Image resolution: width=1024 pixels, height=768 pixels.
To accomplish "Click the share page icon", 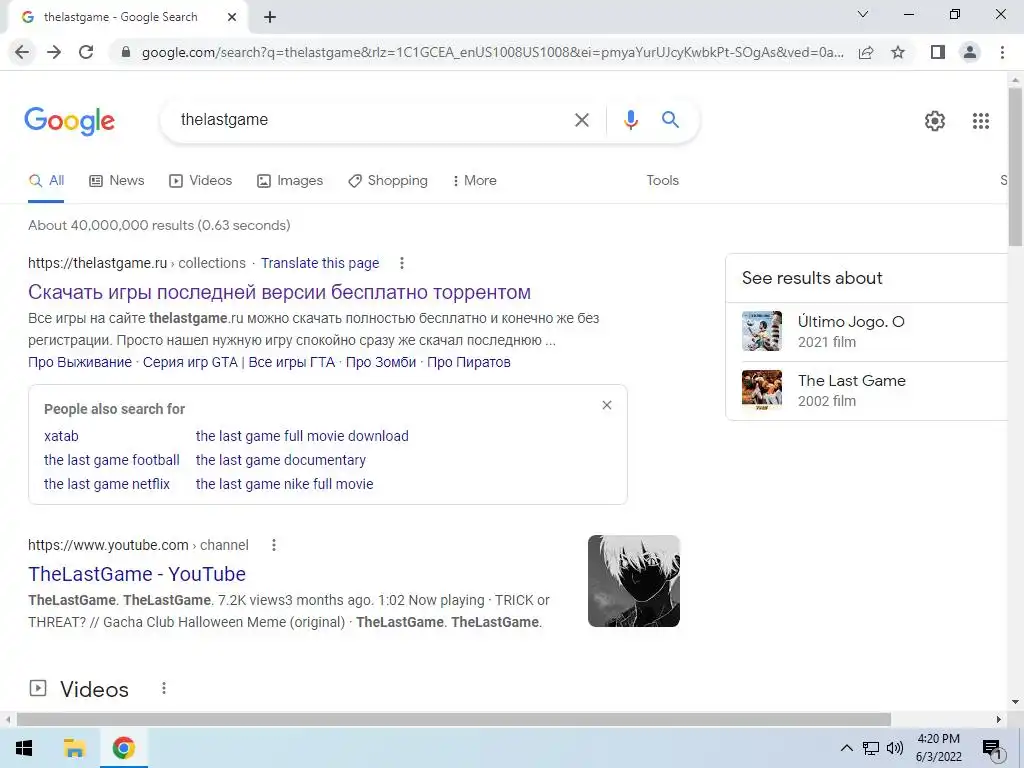I will point(866,52).
